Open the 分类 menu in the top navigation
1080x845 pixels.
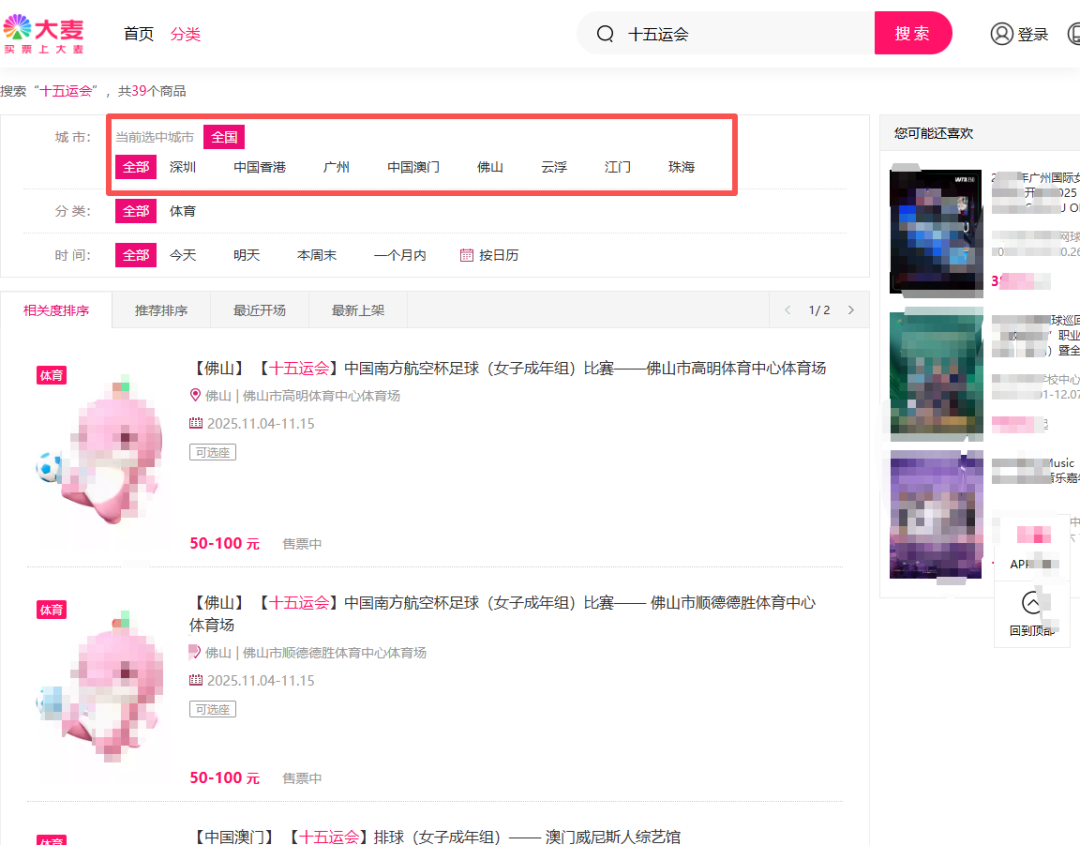pos(186,33)
